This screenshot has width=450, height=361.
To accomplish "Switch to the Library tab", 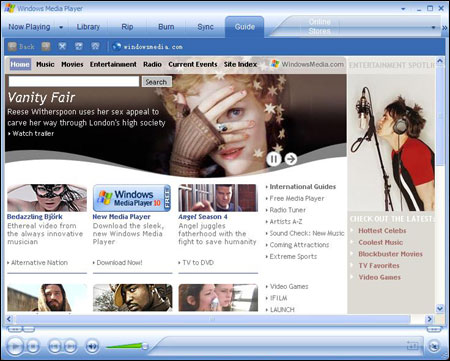I will [88, 27].
